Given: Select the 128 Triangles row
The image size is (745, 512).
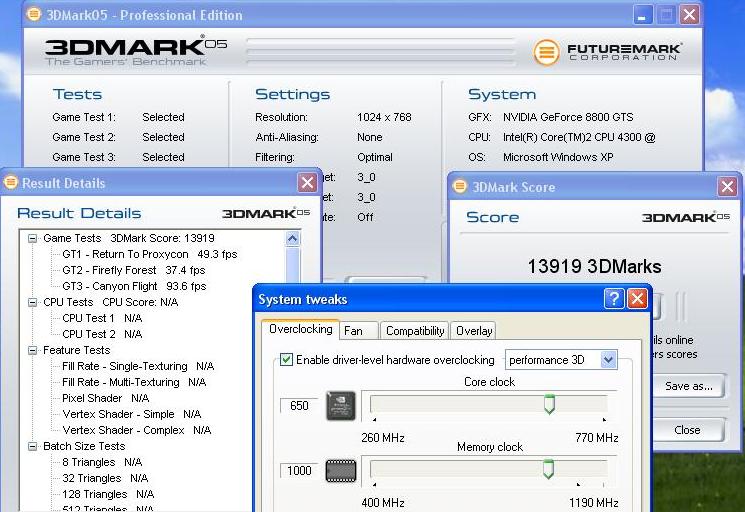Looking at the screenshot, I should [108, 494].
